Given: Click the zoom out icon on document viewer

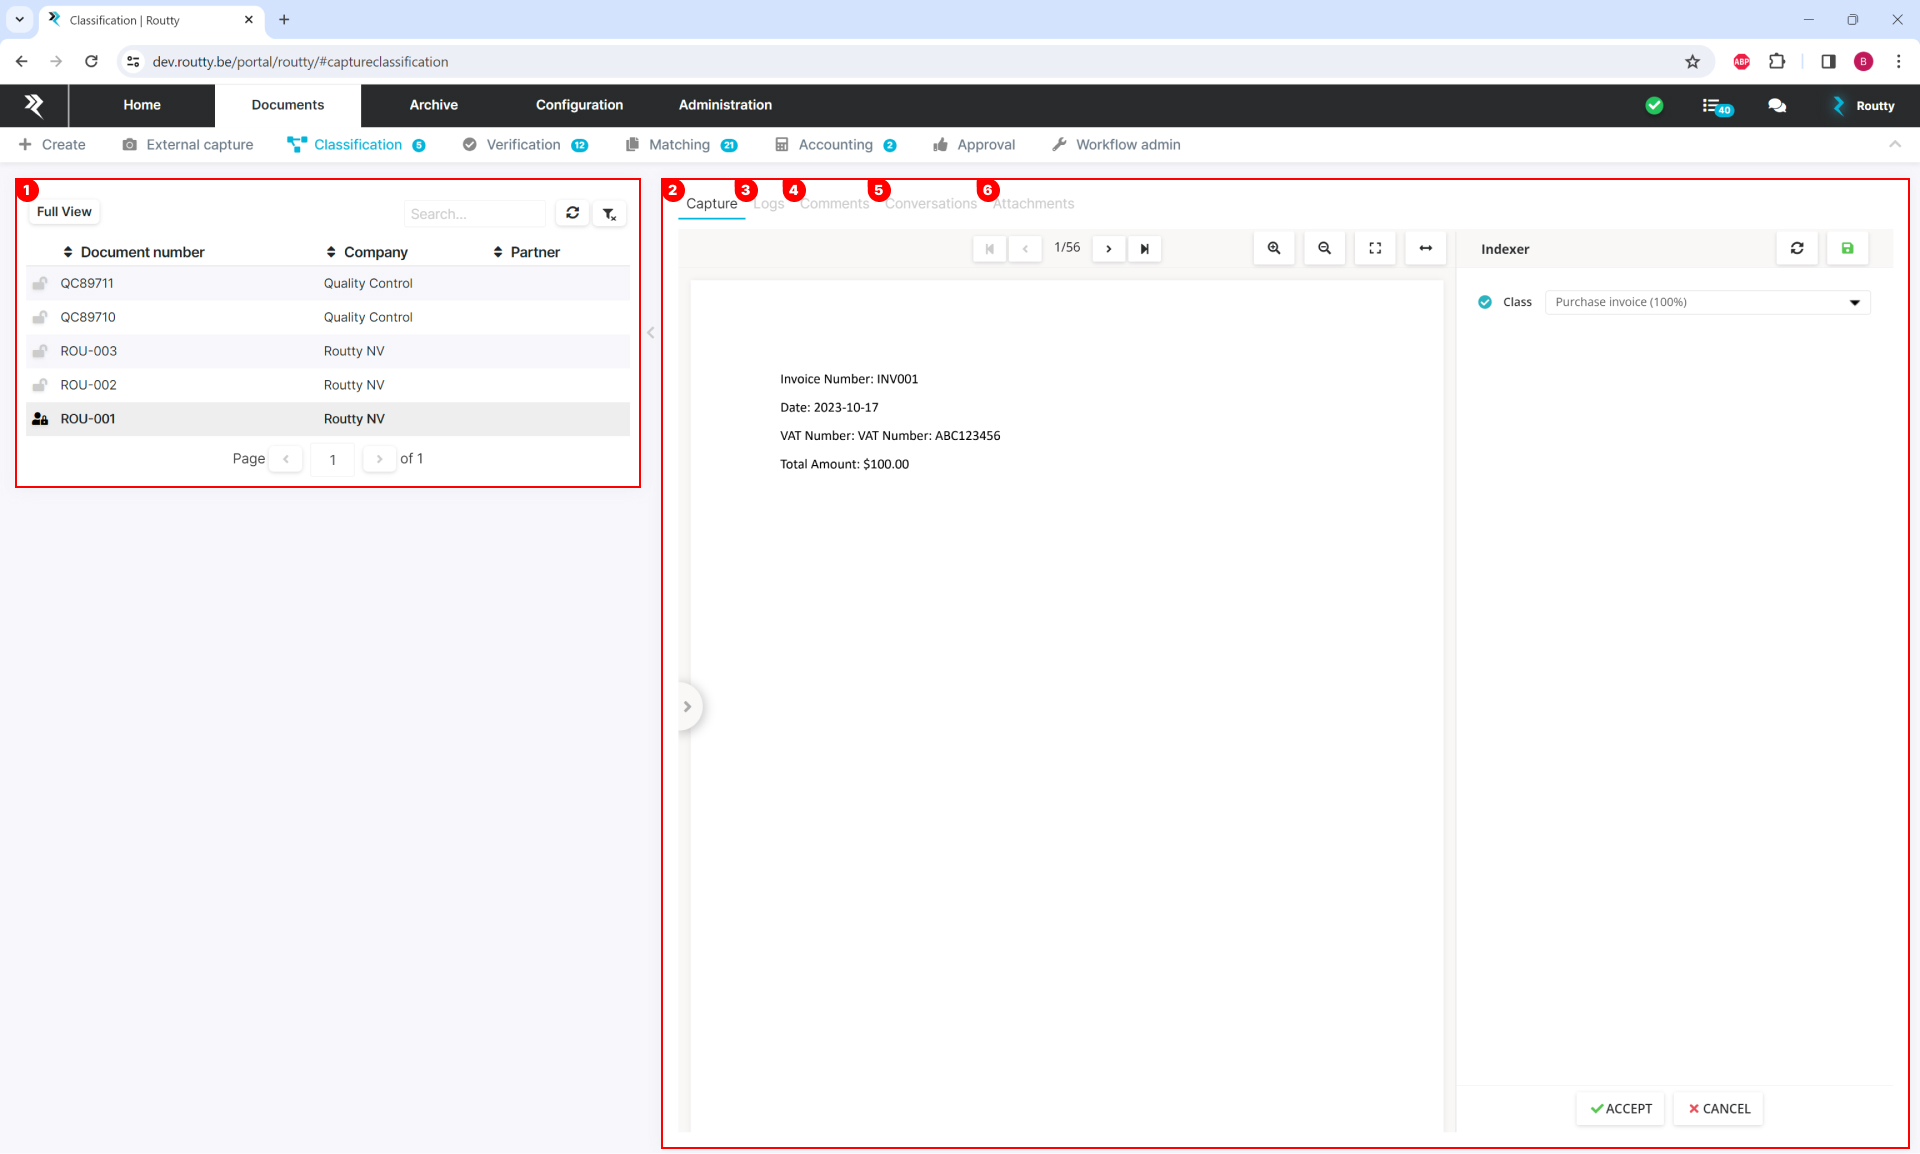Looking at the screenshot, I should coord(1323,247).
